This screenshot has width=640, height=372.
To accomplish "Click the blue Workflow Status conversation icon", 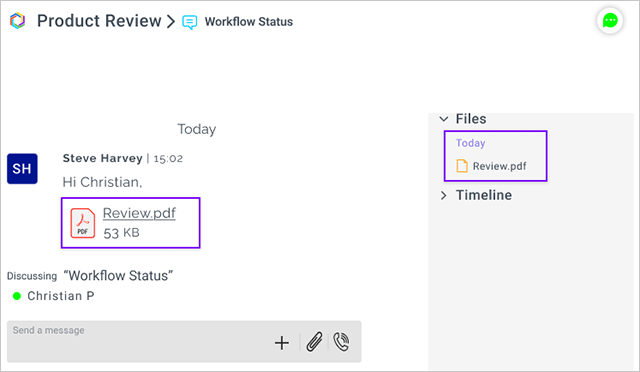I will click(189, 22).
